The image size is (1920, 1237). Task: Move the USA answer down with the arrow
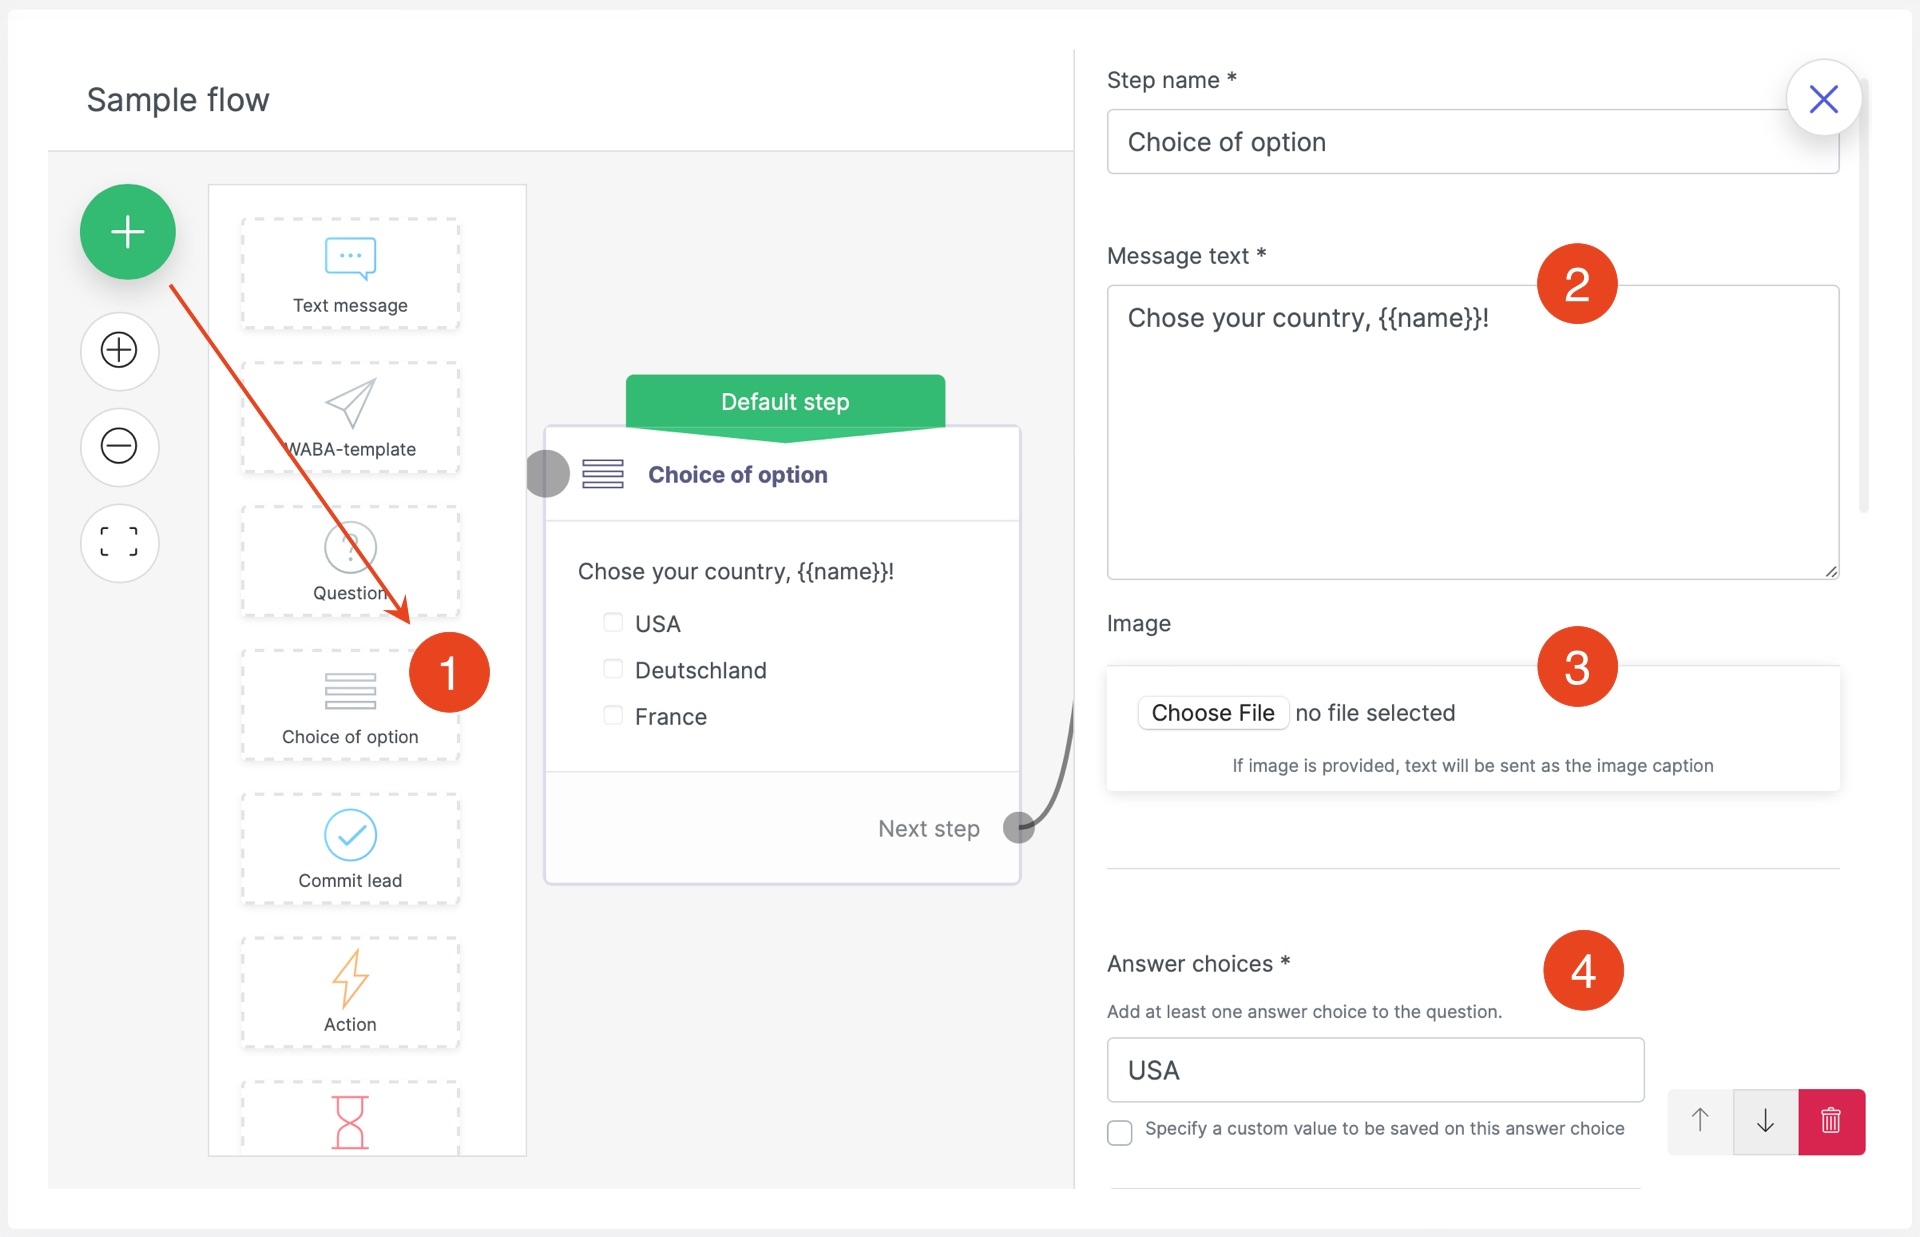pos(1765,1121)
